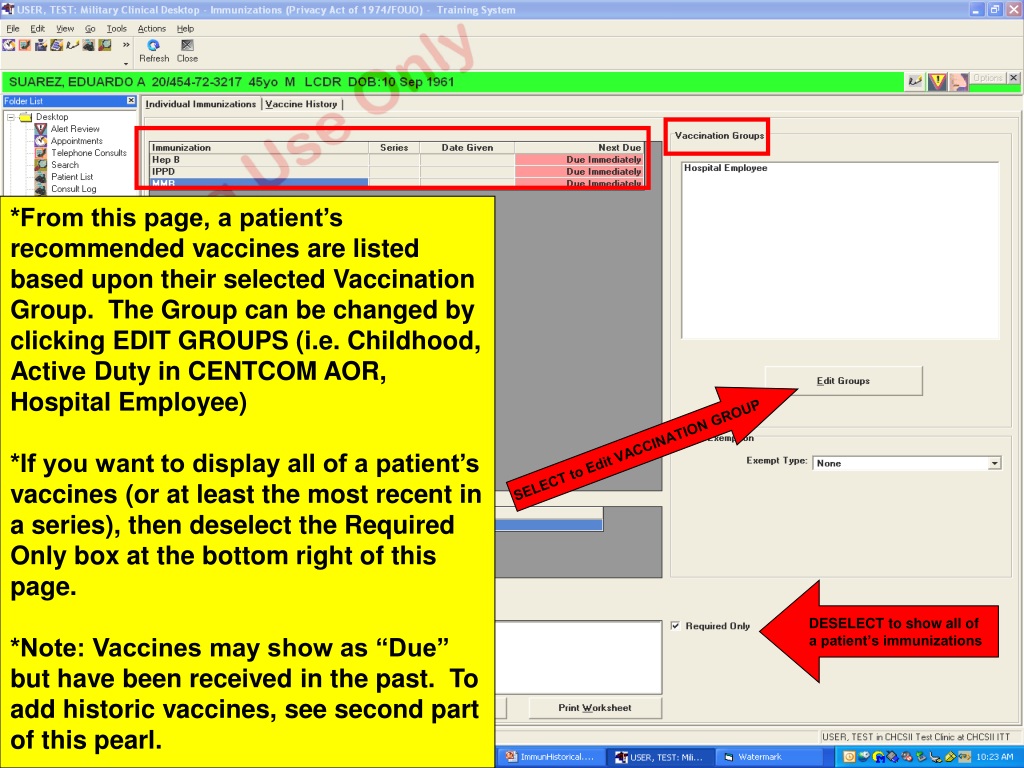Open Telephone Consults in the folder list

(x=89, y=153)
